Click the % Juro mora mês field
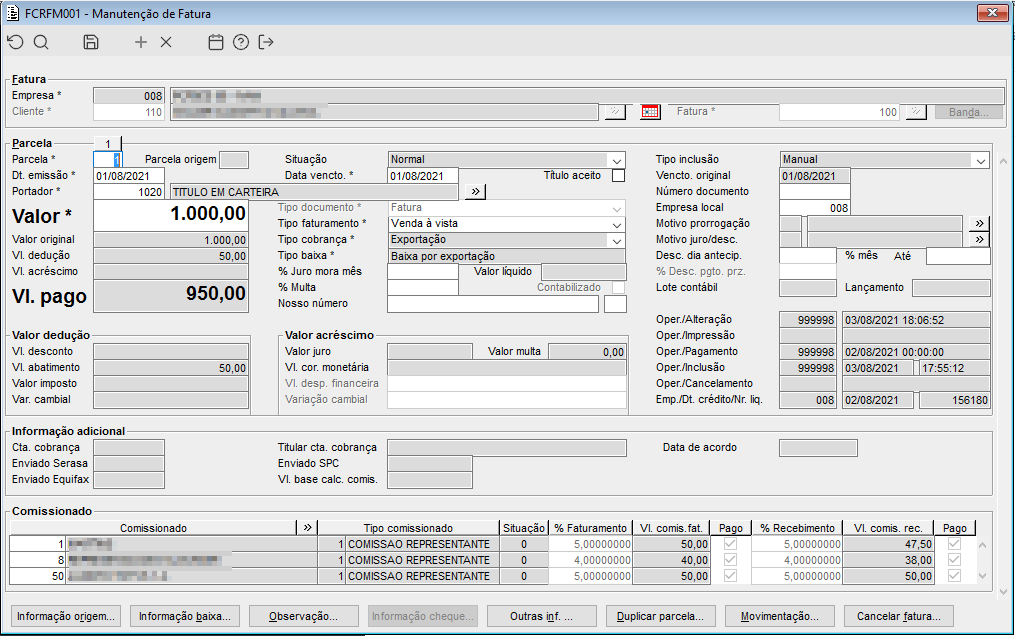This screenshot has width=1015, height=636. pyautogui.click(x=423, y=272)
